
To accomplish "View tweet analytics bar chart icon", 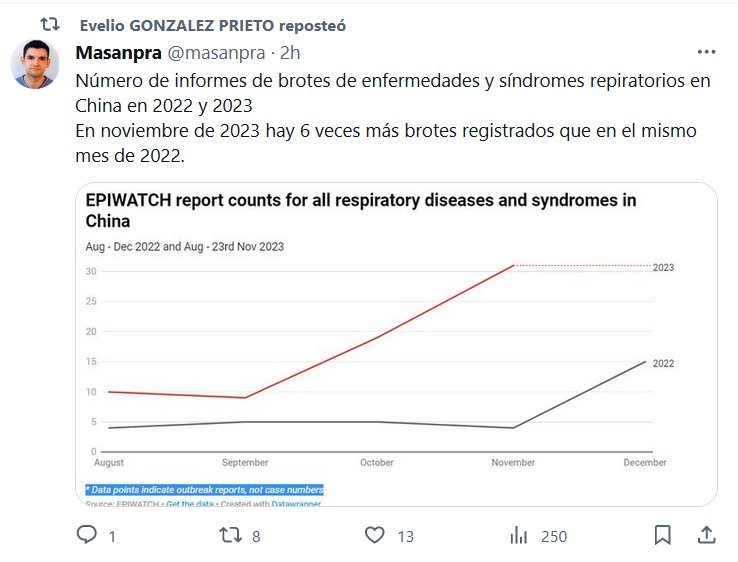I will (x=518, y=536).
